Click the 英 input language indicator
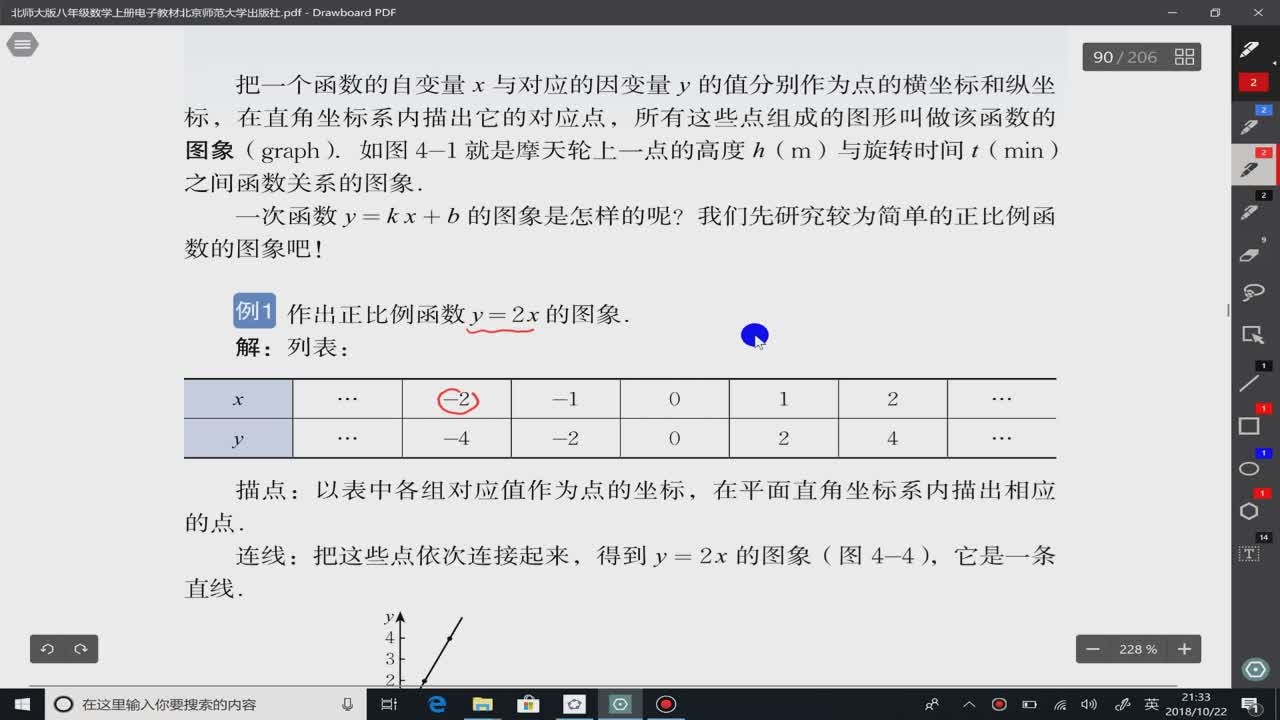Viewport: 1280px width, 720px height. click(x=1152, y=704)
